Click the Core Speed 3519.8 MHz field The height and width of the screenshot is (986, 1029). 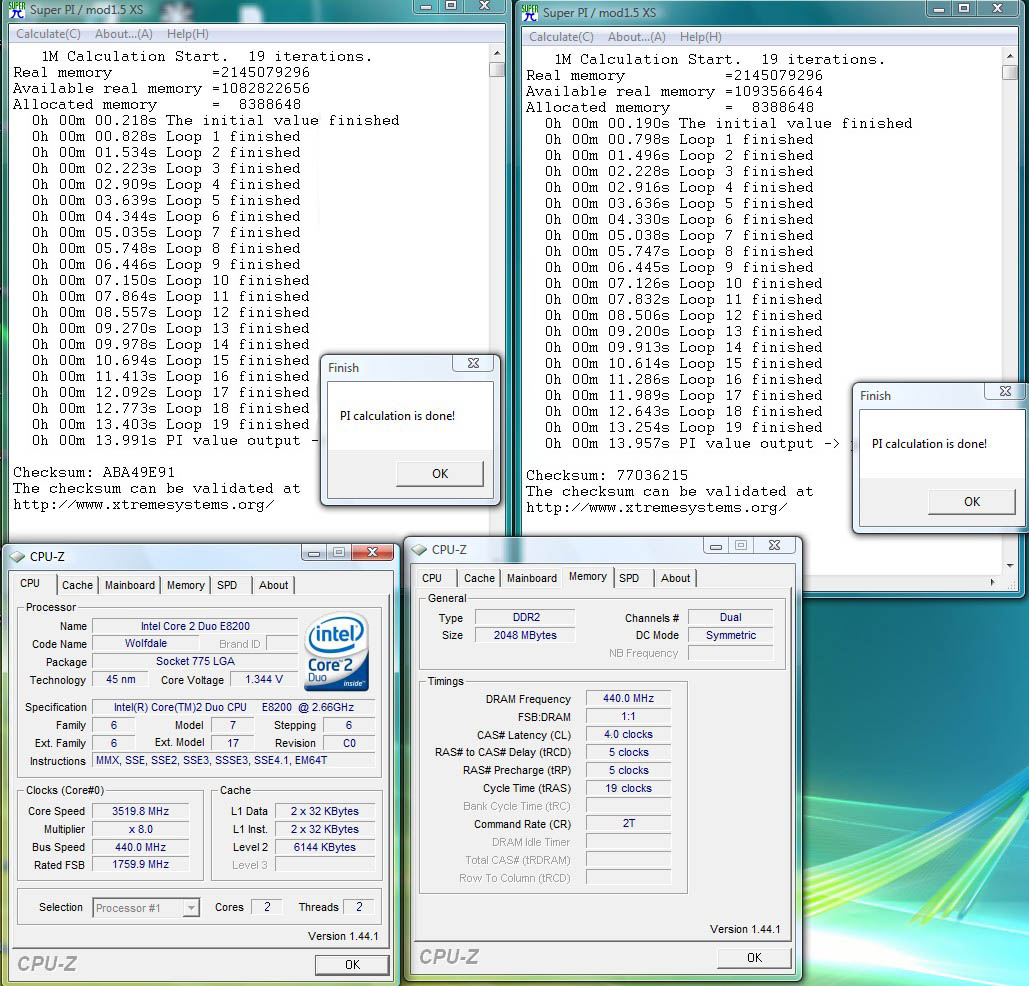pos(141,811)
